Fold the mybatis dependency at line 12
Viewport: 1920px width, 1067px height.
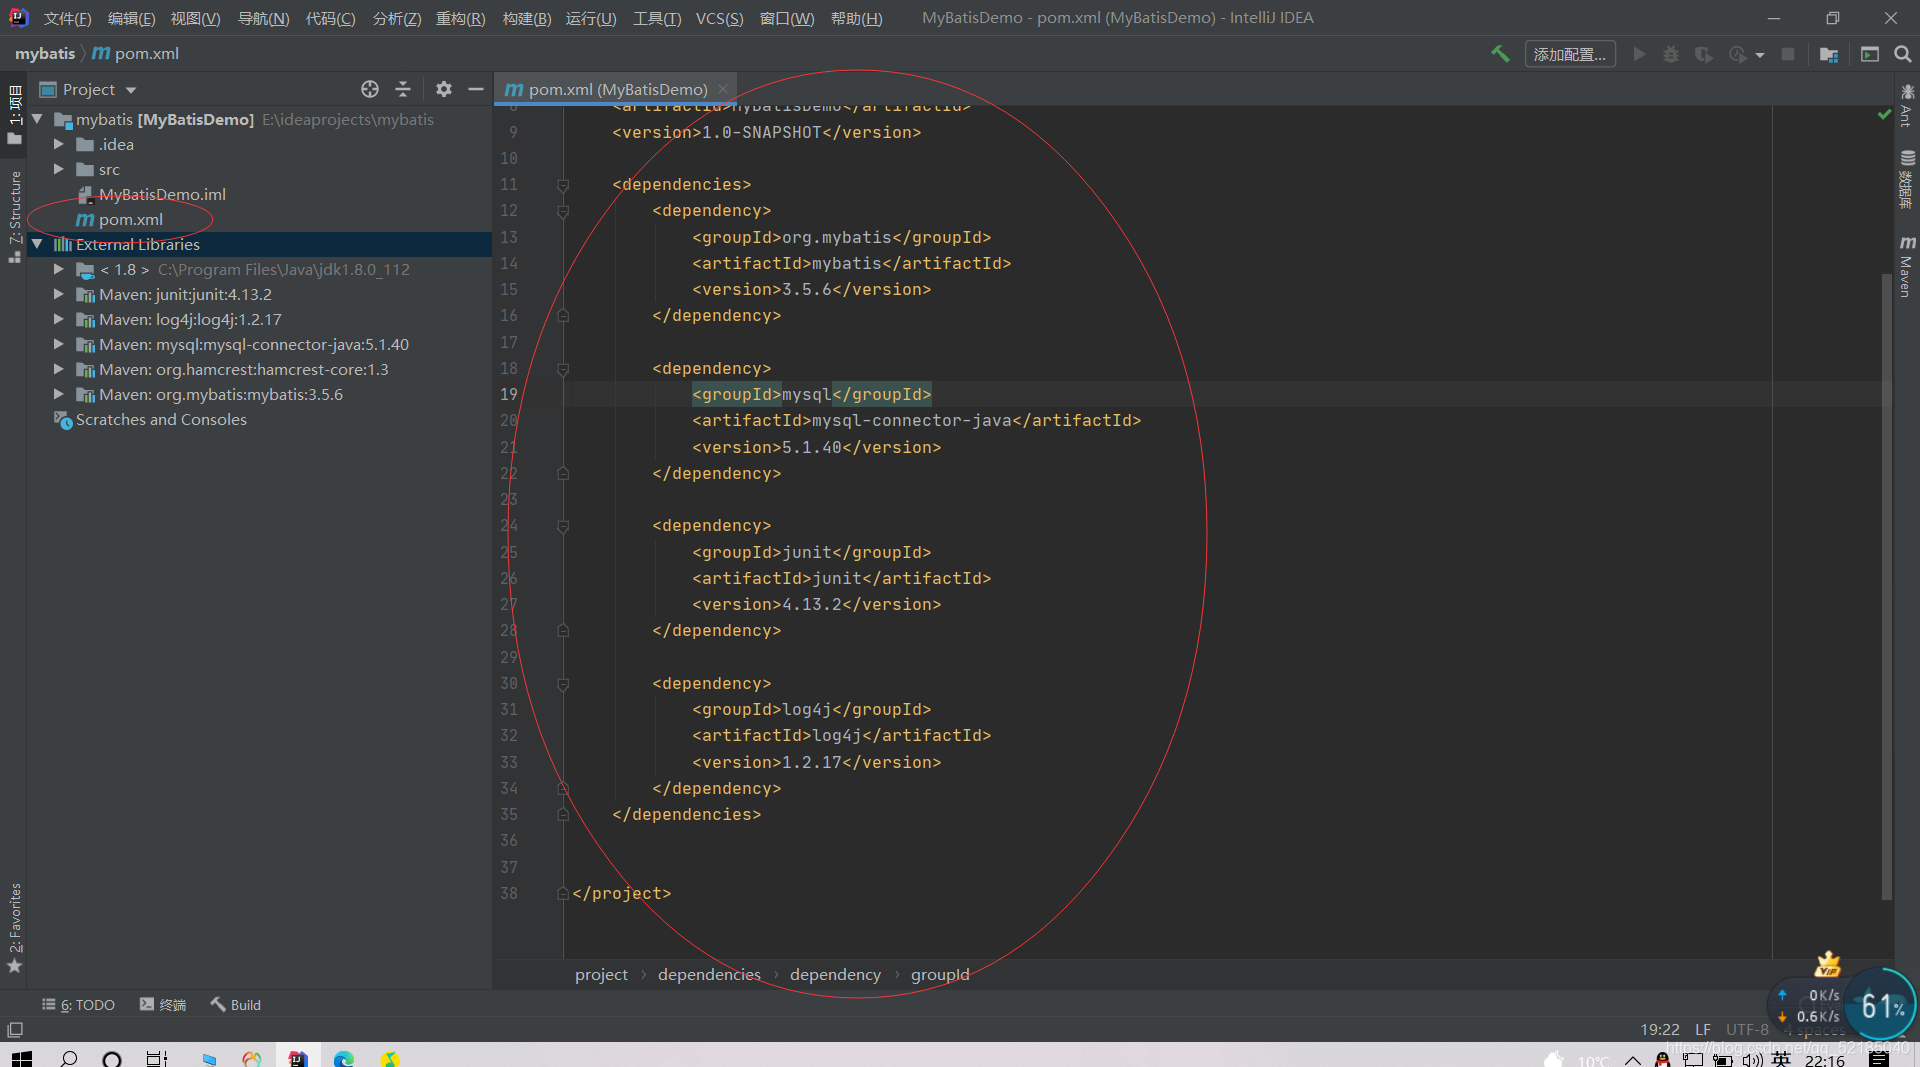563,211
